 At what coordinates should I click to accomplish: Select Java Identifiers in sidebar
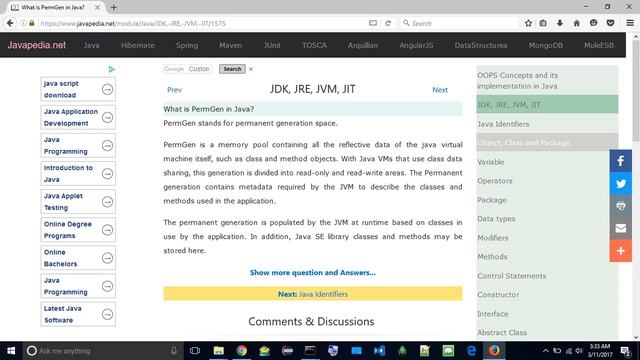[x=547, y=124]
